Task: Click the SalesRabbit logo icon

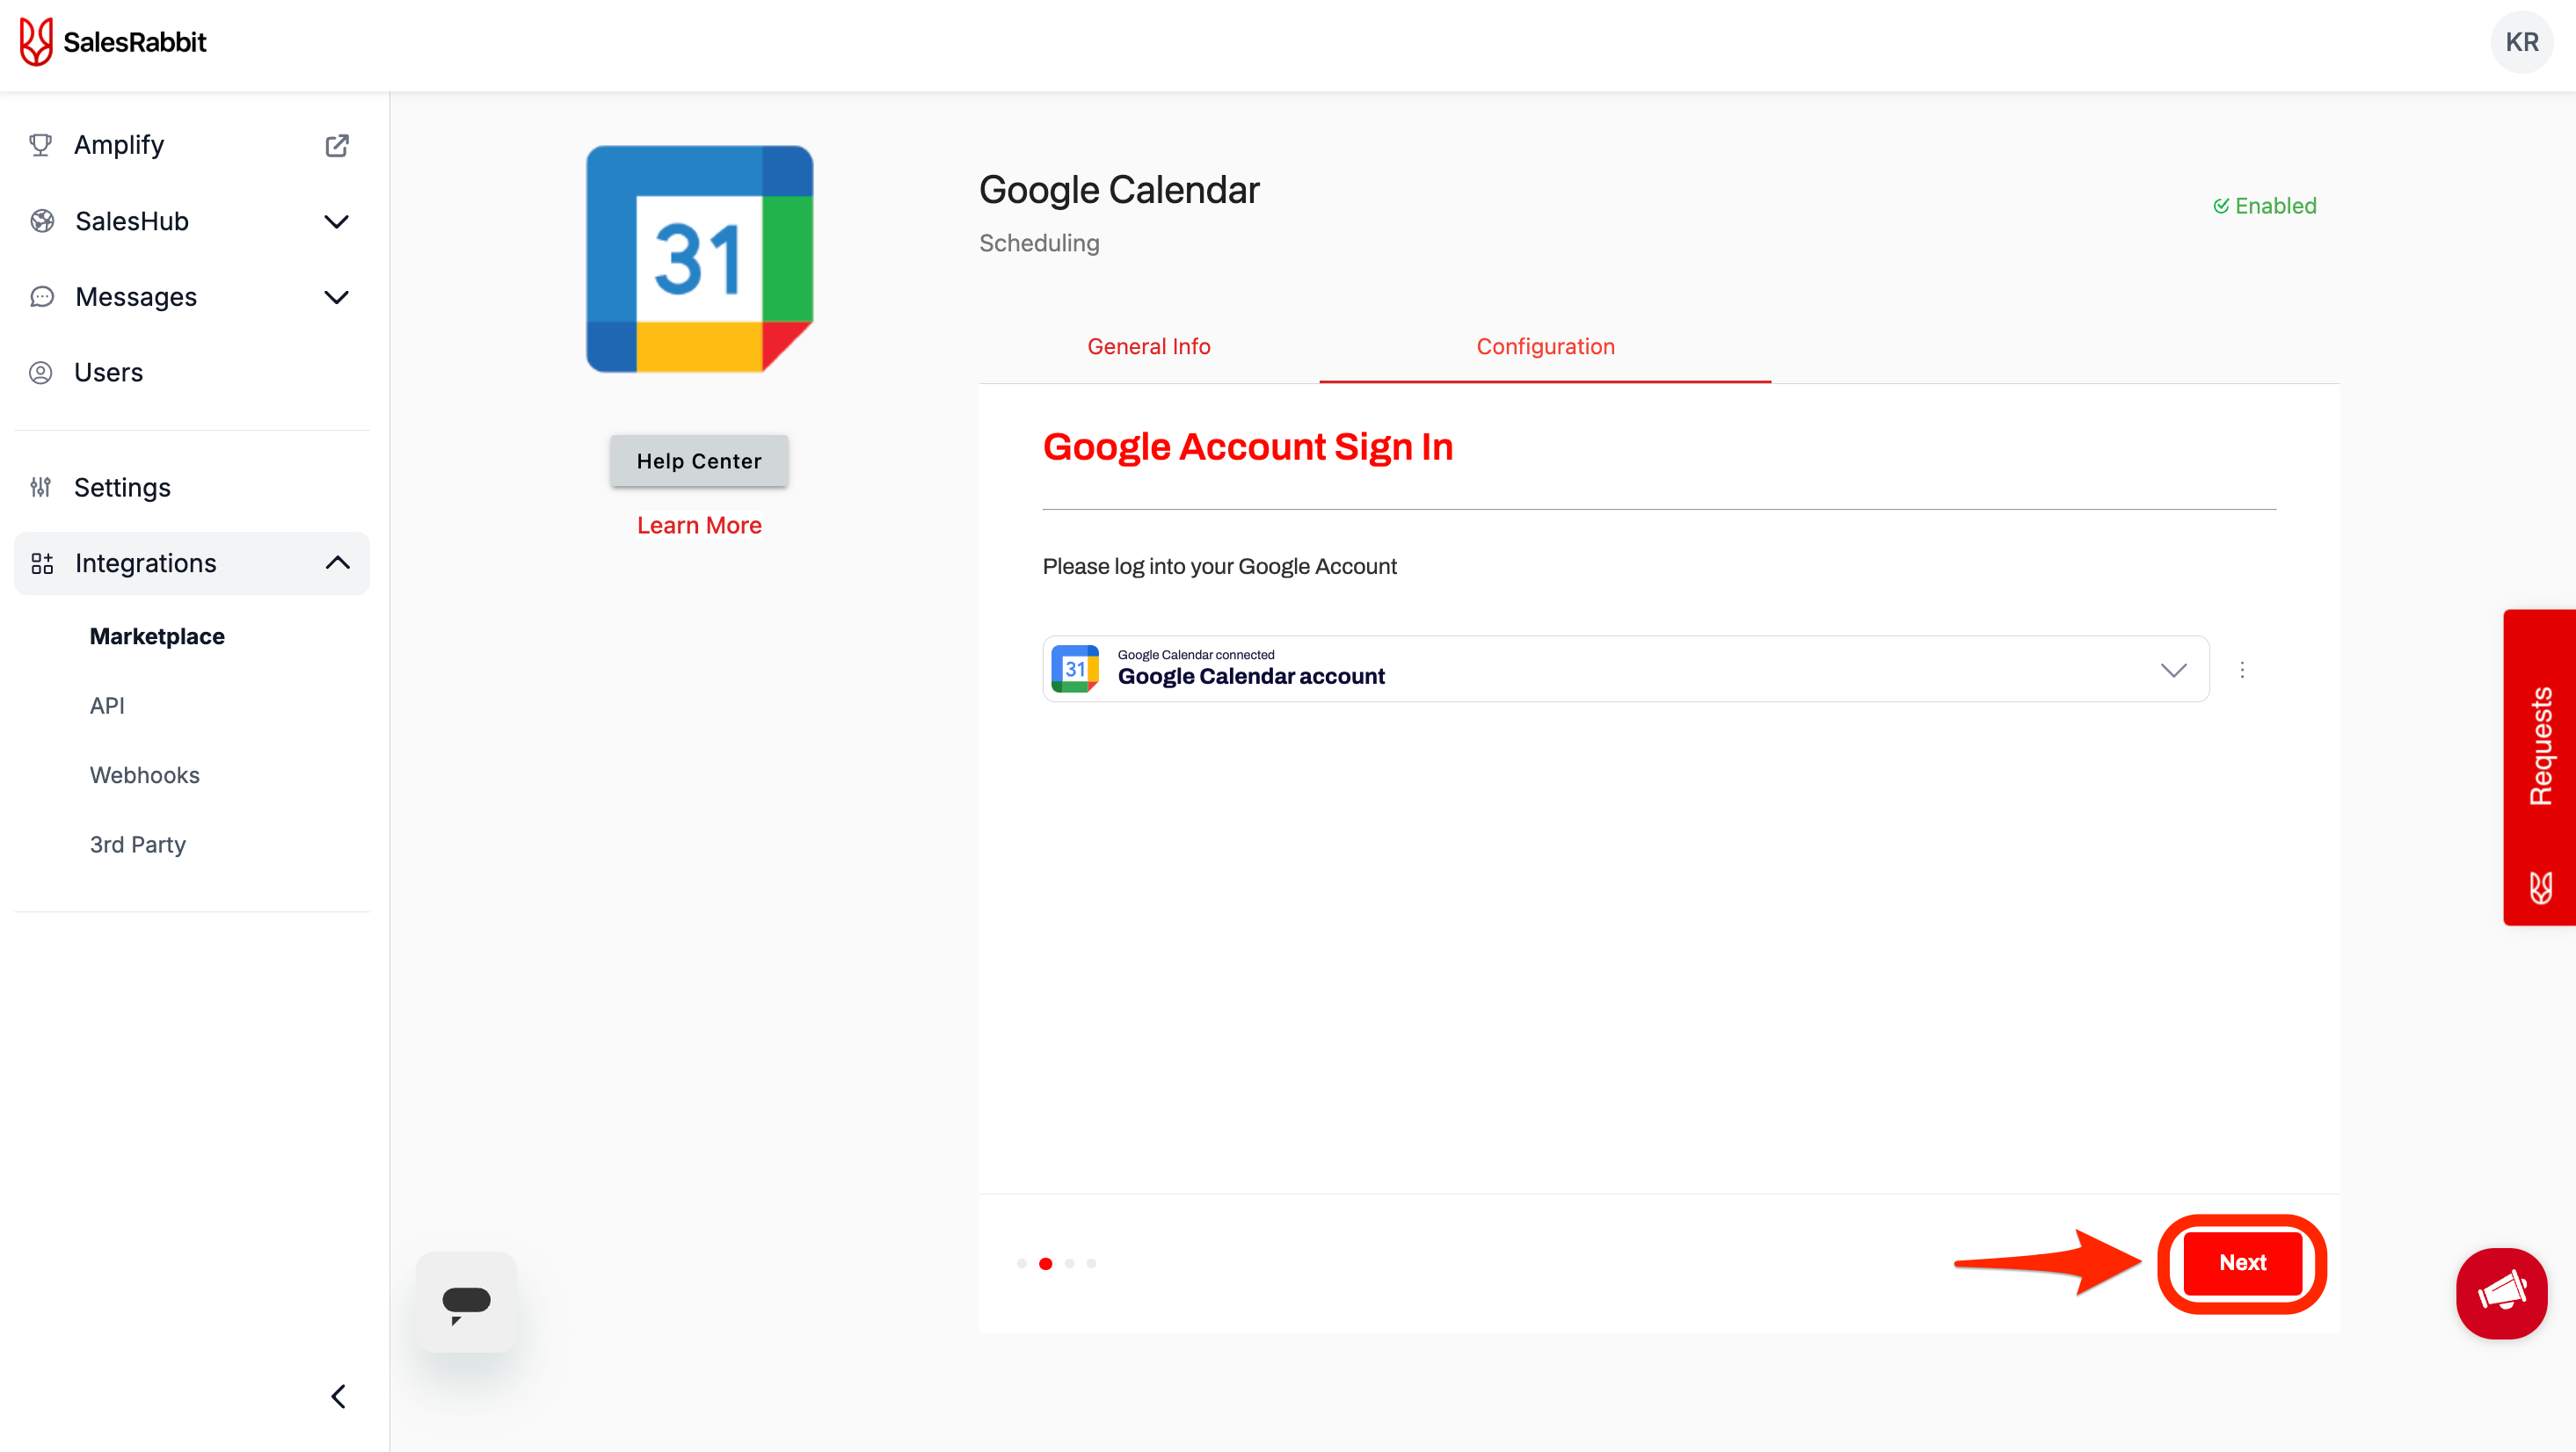Action: [x=36, y=42]
